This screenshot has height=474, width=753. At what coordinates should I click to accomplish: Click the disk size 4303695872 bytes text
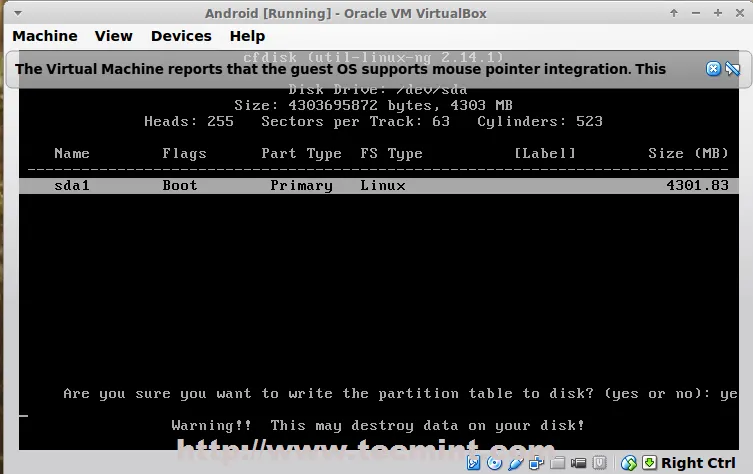(x=373, y=106)
